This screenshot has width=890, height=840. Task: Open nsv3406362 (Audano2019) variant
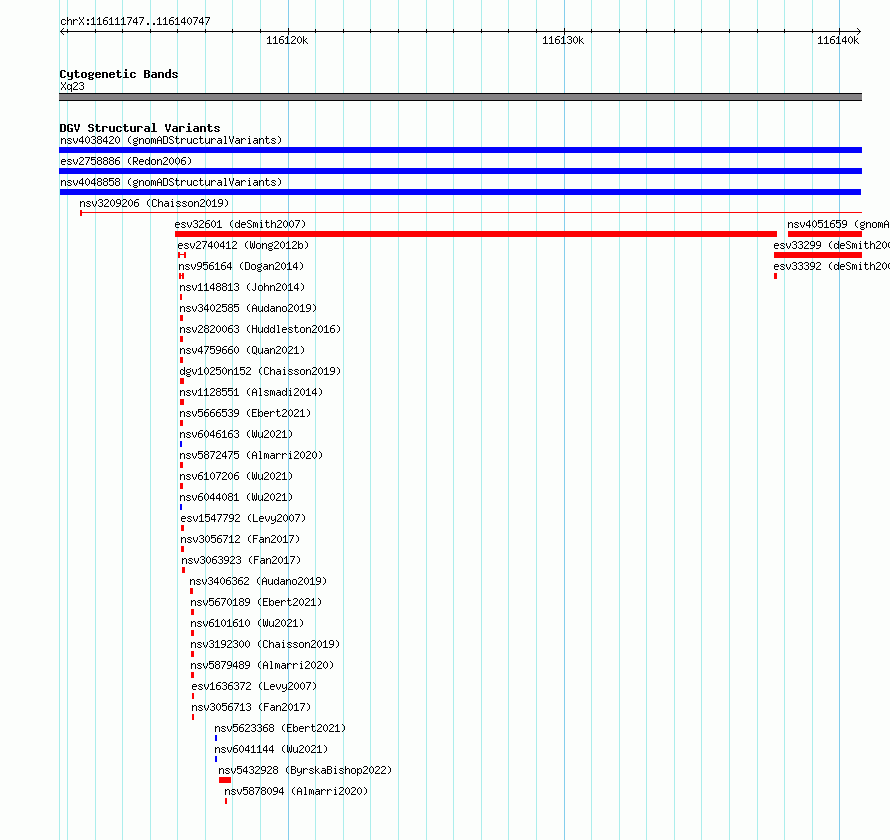258,581
